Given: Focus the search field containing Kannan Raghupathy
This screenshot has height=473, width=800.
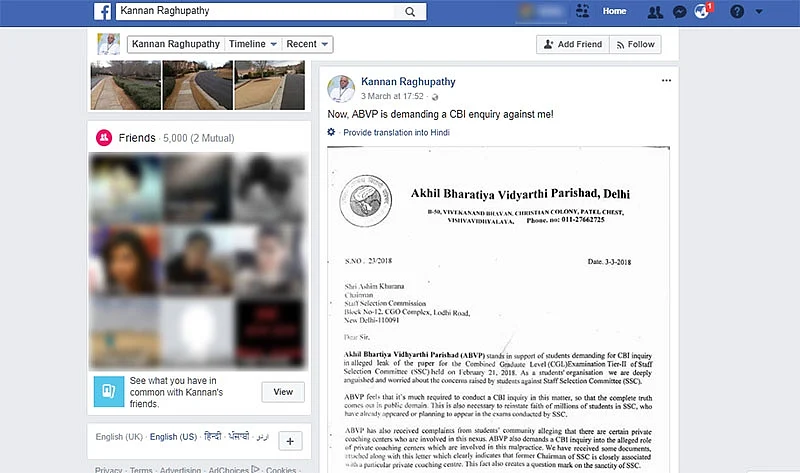Looking at the screenshot, I should pyautogui.click(x=255, y=11).
